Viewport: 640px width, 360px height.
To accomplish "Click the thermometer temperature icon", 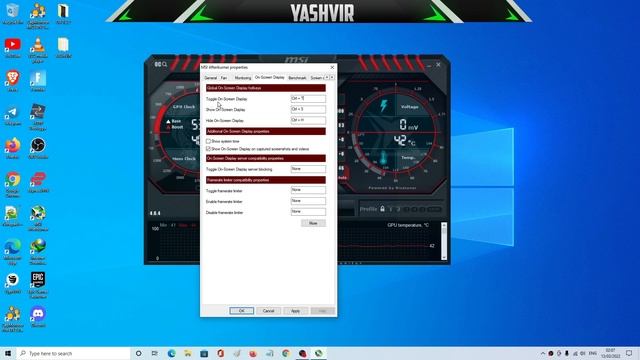I will [383, 158].
